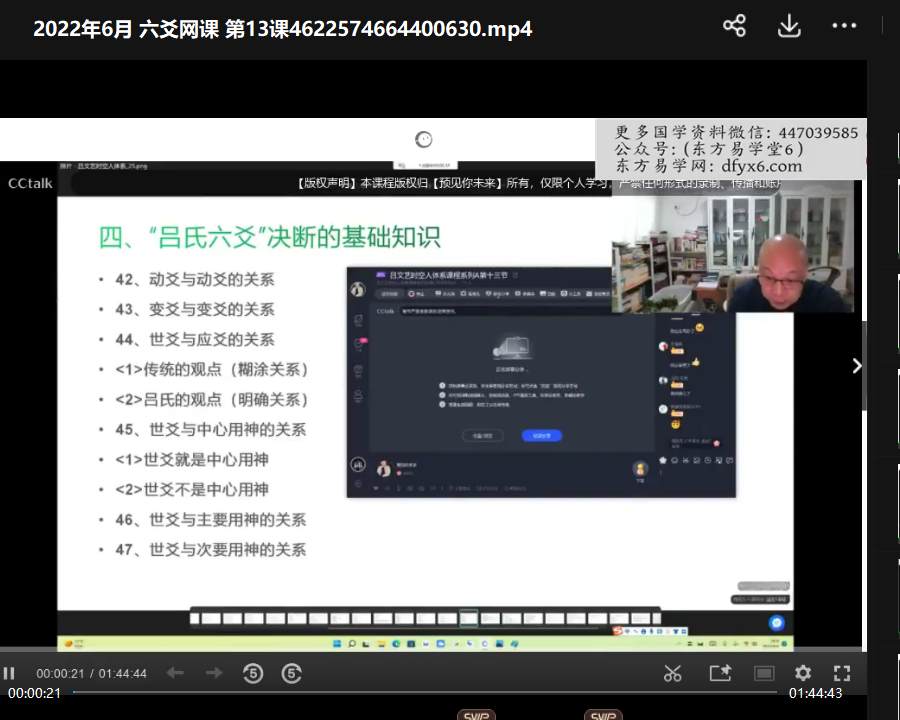900x720 pixels.
Task: Expand the side panel chevron on right
Action: pos(856,366)
